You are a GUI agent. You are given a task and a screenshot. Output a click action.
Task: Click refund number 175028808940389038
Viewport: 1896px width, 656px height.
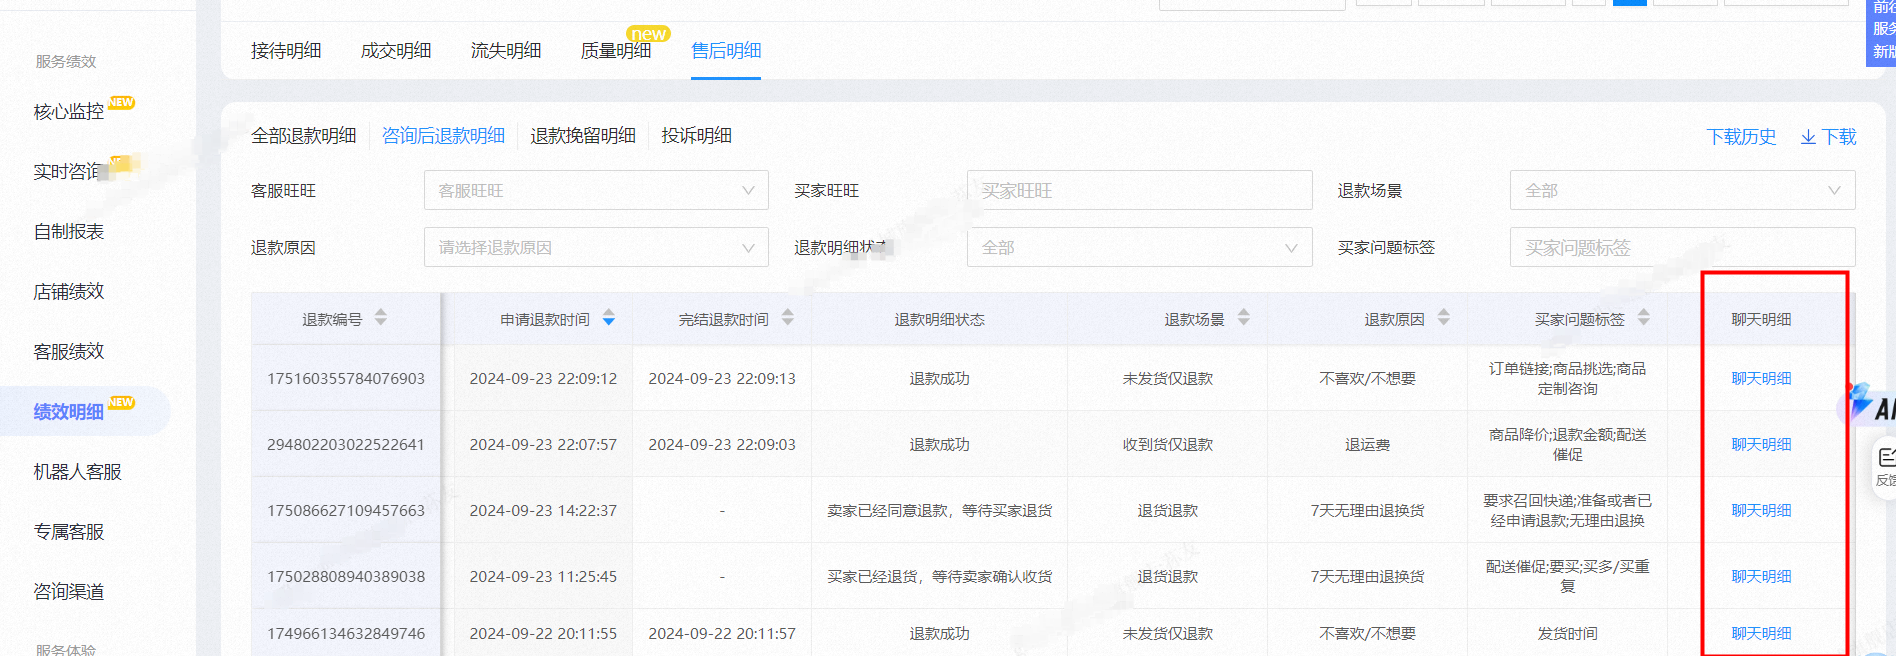pos(346,576)
